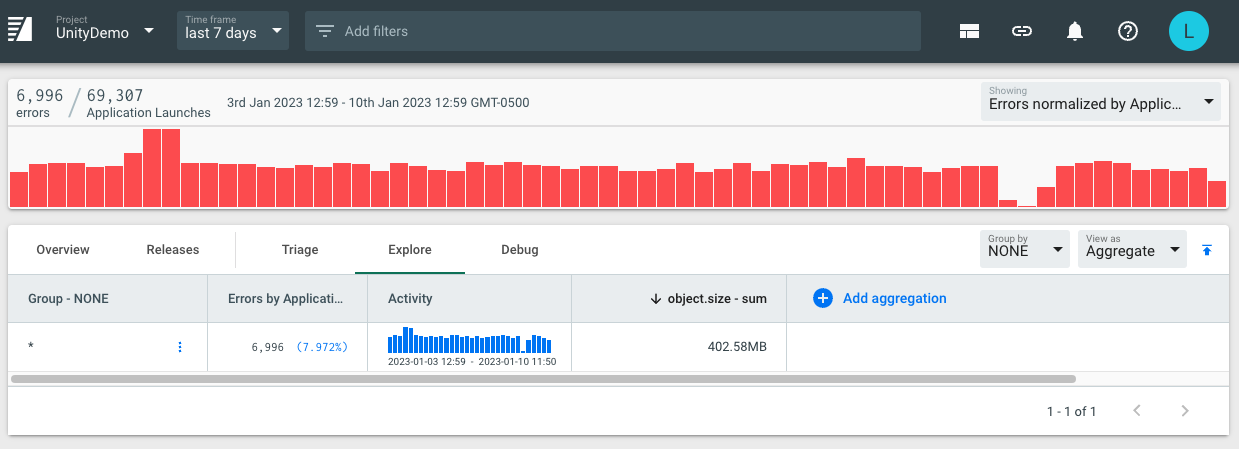Open the help question mark icon

click(1128, 31)
